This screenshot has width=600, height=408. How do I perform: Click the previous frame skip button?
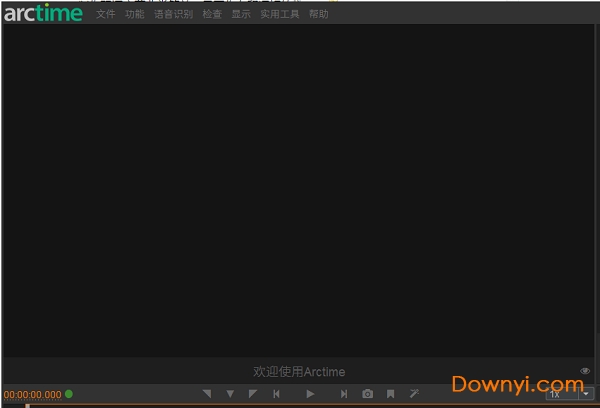tap(277, 394)
